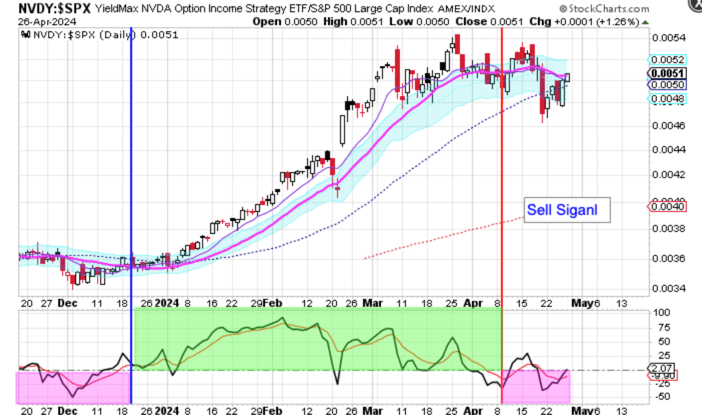Click the pink shaded zone at lower left
Screen dimensions: 702x415
(x=70, y=386)
